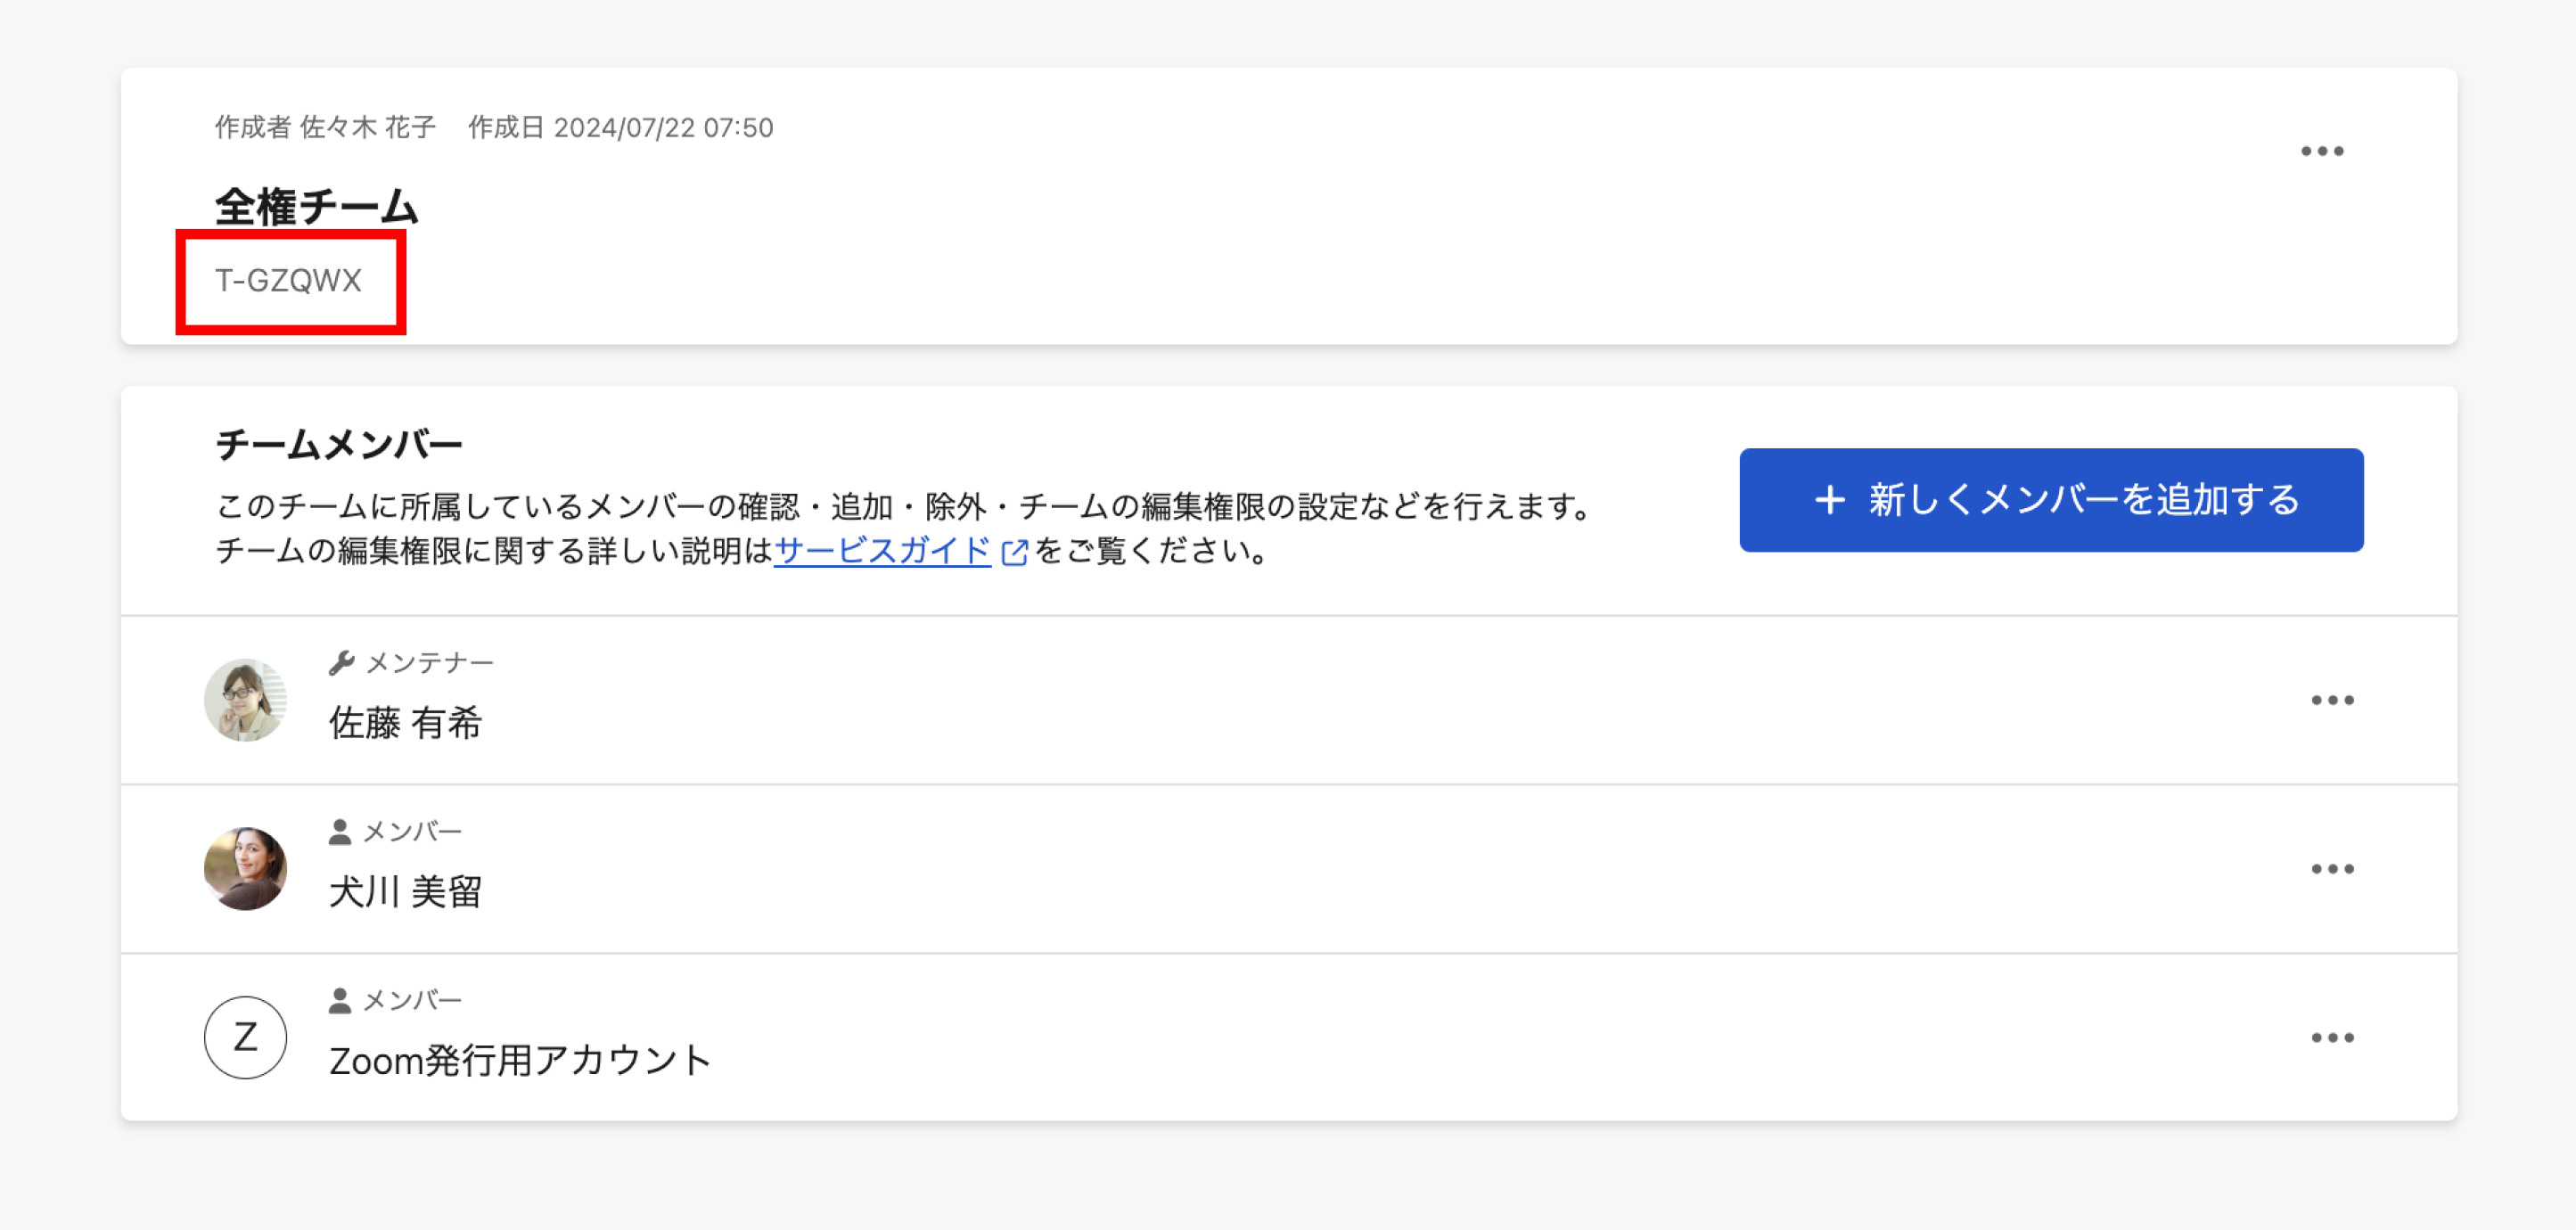Image resolution: width=2576 pixels, height=1230 pixels.
Task: Open the 全権チーム team options menu
Action: 2321,151
